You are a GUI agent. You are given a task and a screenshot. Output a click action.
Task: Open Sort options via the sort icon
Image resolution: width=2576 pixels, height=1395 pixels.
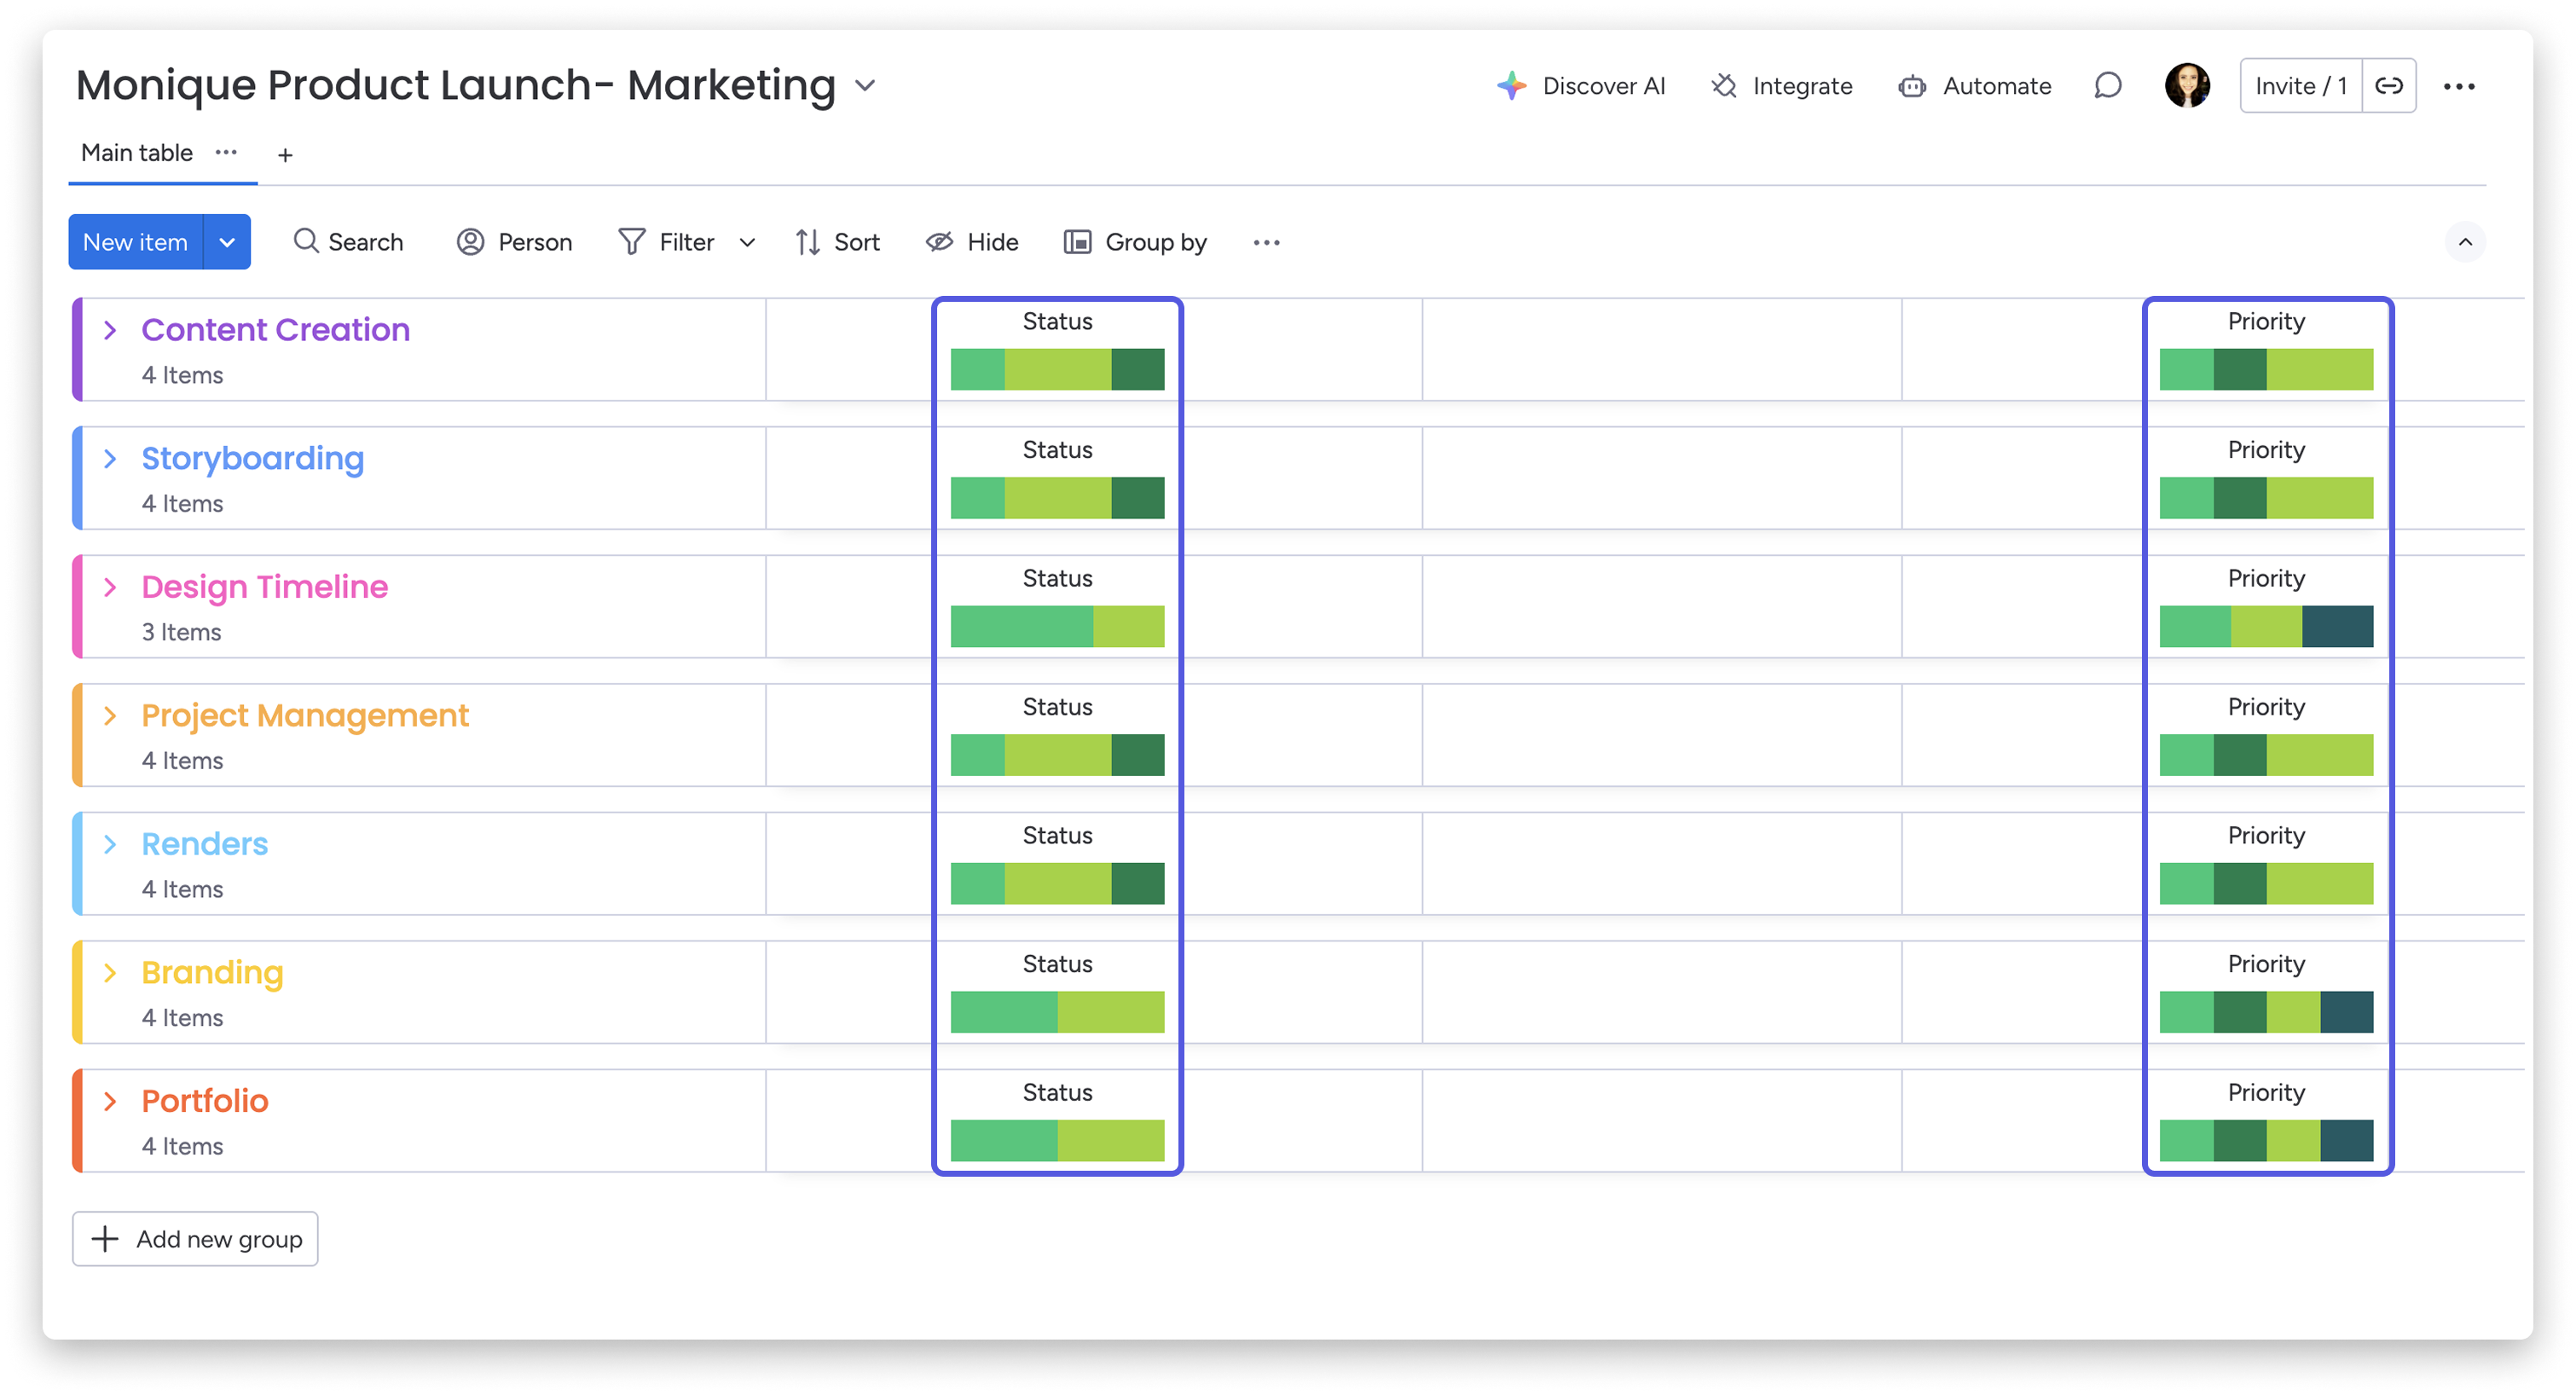click(x=808, y=241)
